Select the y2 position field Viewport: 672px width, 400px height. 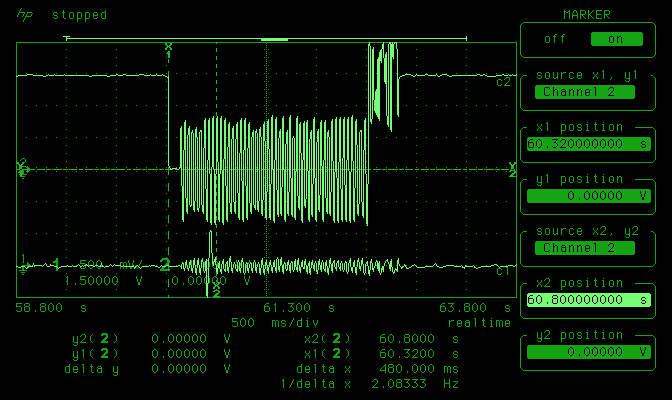[x=587, y=352]
